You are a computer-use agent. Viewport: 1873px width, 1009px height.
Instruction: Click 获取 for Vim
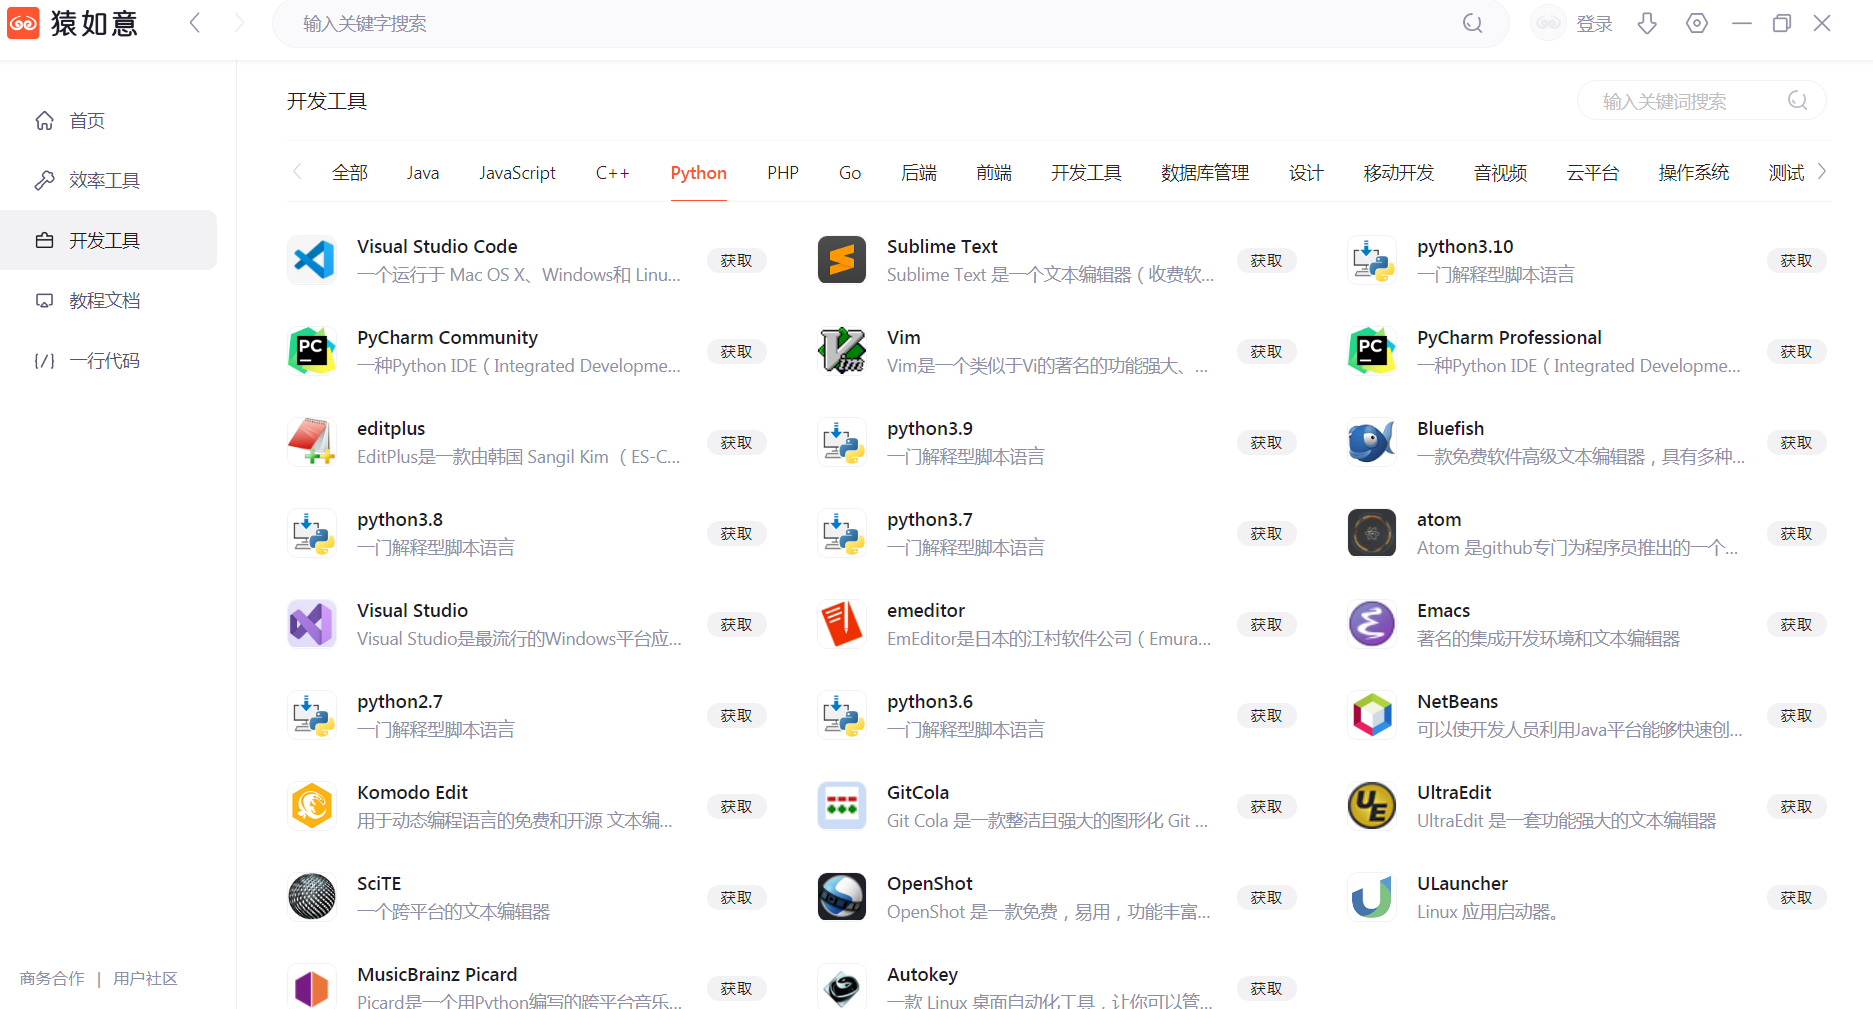(x=1267, y=352)
